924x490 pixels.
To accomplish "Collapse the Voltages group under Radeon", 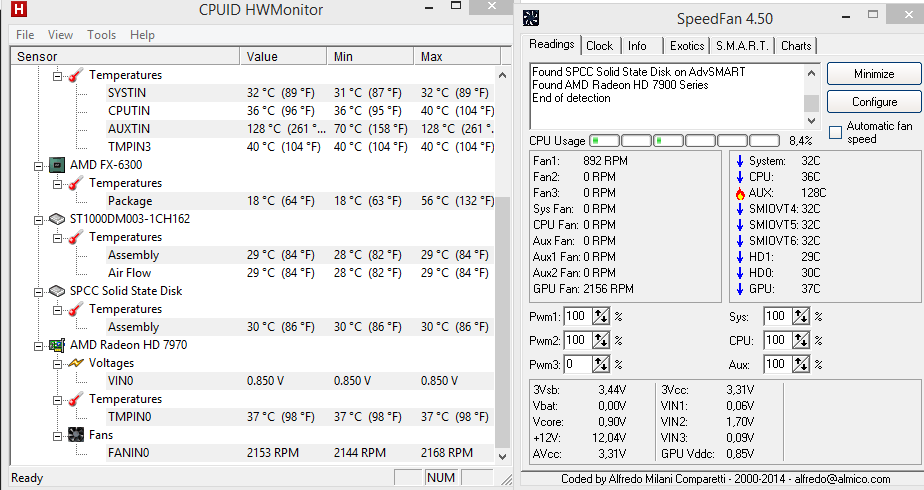I will pos(57,364).
